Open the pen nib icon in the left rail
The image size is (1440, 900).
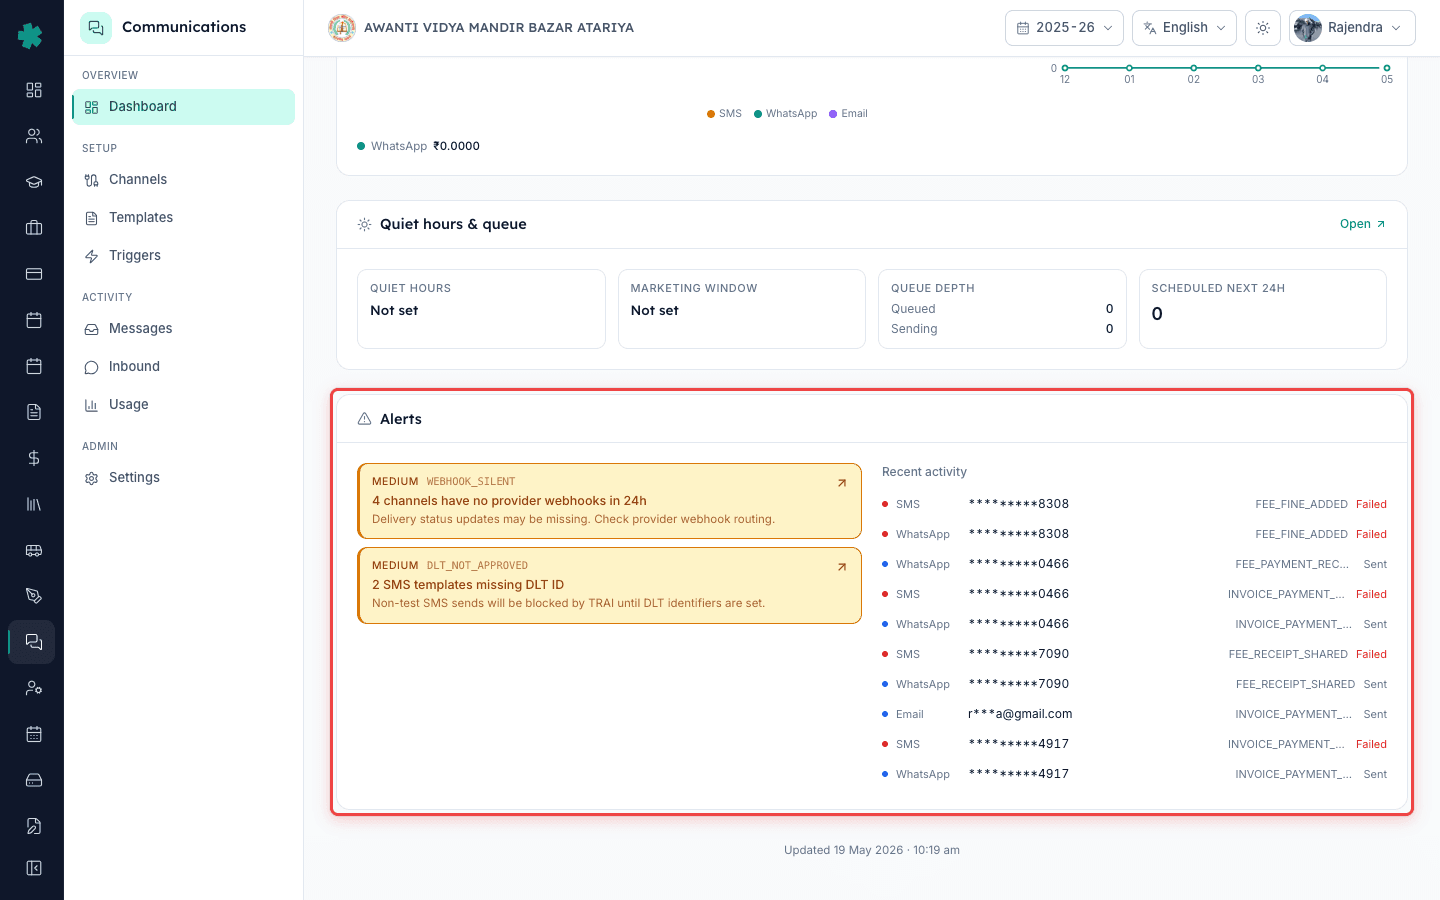pyautogui.click(x=34, y=596)
